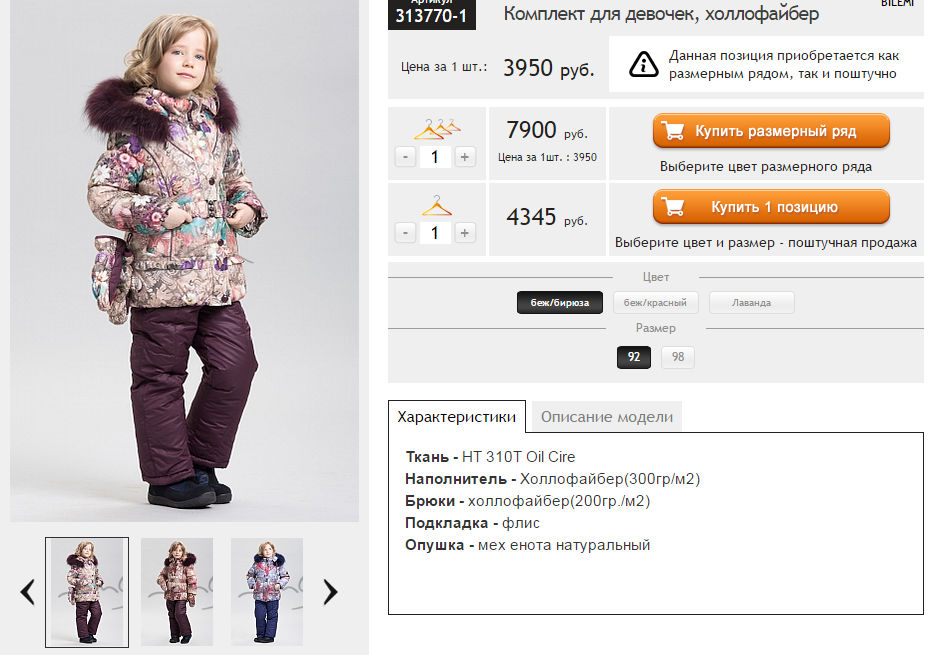The image size is (939, 655).
Task: Open the Характеристики tab
Action: [456, 417]
